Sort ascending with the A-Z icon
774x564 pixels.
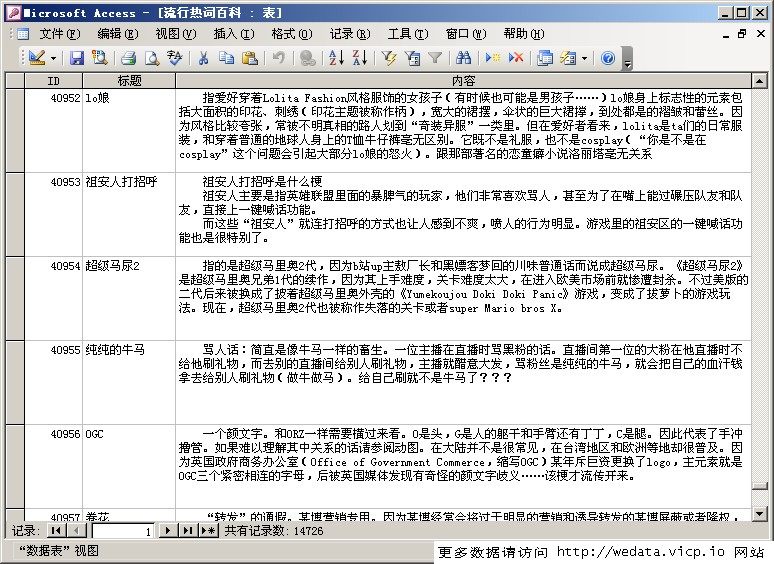point(337,58)
